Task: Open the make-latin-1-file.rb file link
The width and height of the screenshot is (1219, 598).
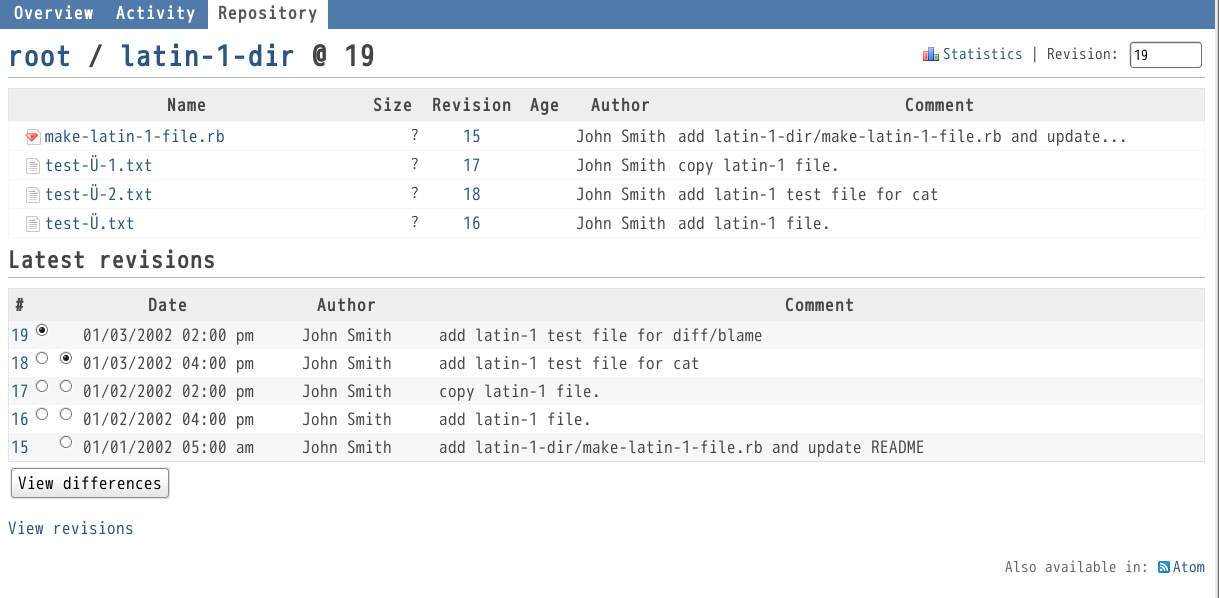Action: (x=135, y=137)
